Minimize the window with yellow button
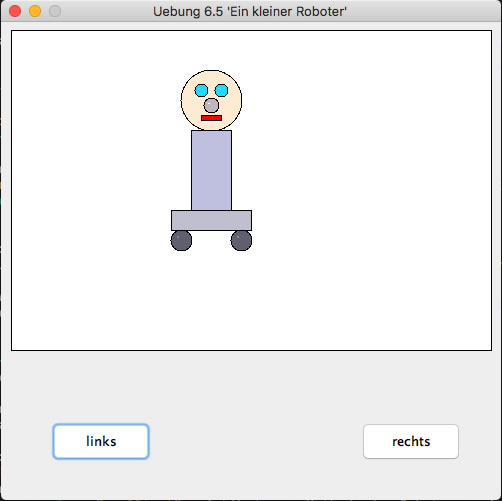This screenshot has height=501, width=502. [35, 11]
